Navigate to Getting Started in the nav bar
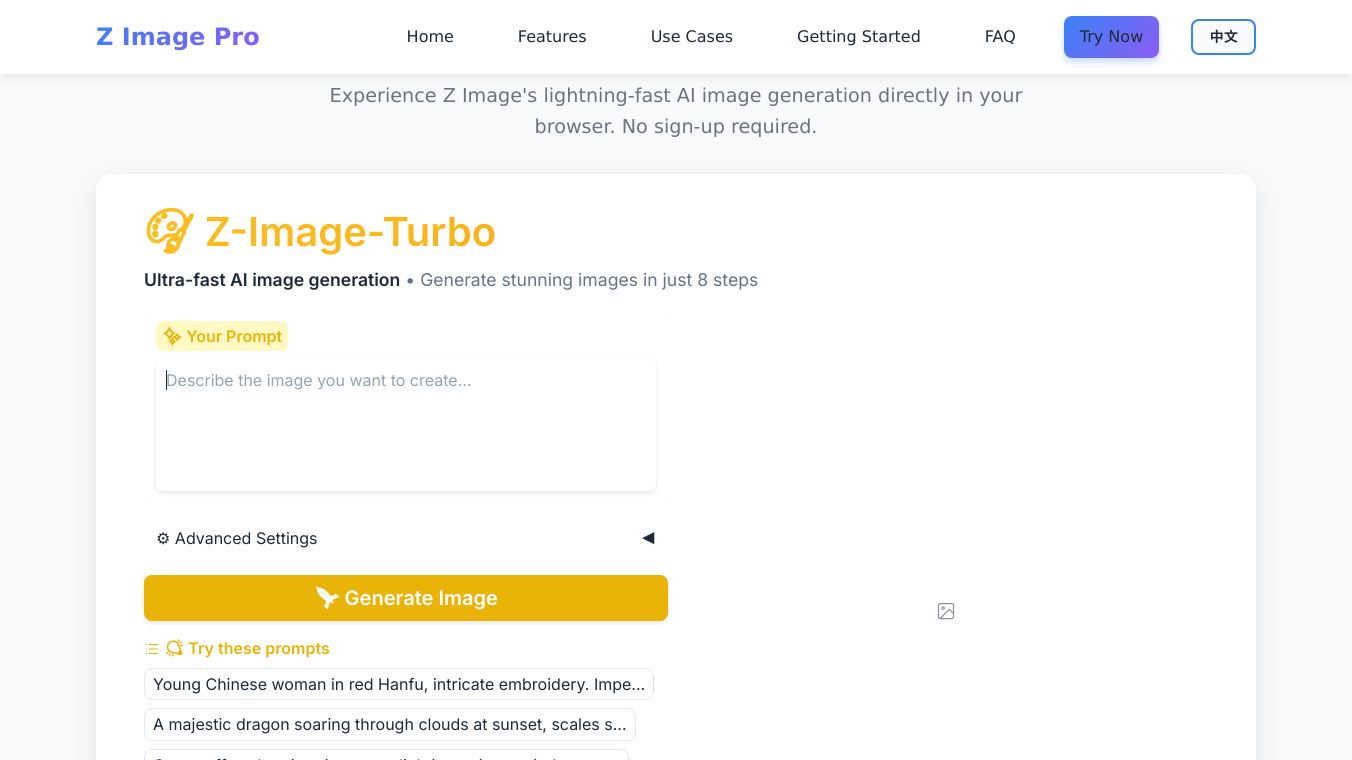The width and height of the screenshot is (1352, 760). tap(858, 37)
